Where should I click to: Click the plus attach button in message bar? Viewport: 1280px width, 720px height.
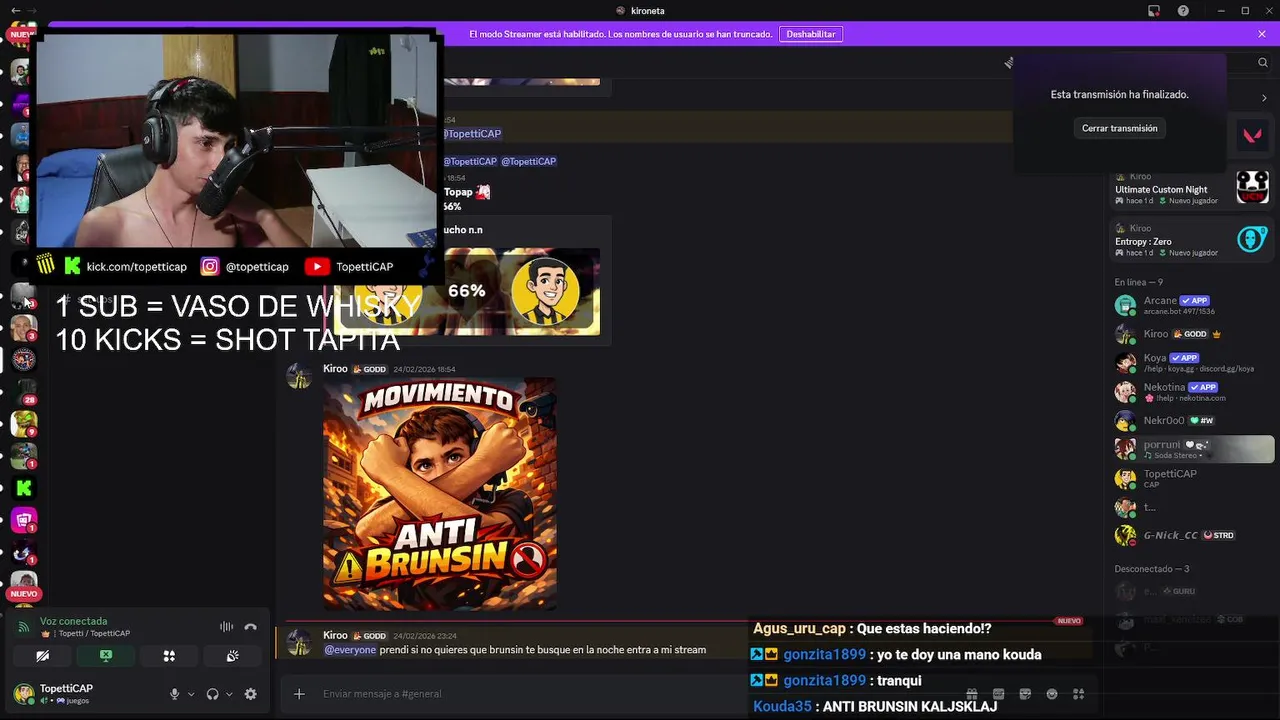click(299, 694)
